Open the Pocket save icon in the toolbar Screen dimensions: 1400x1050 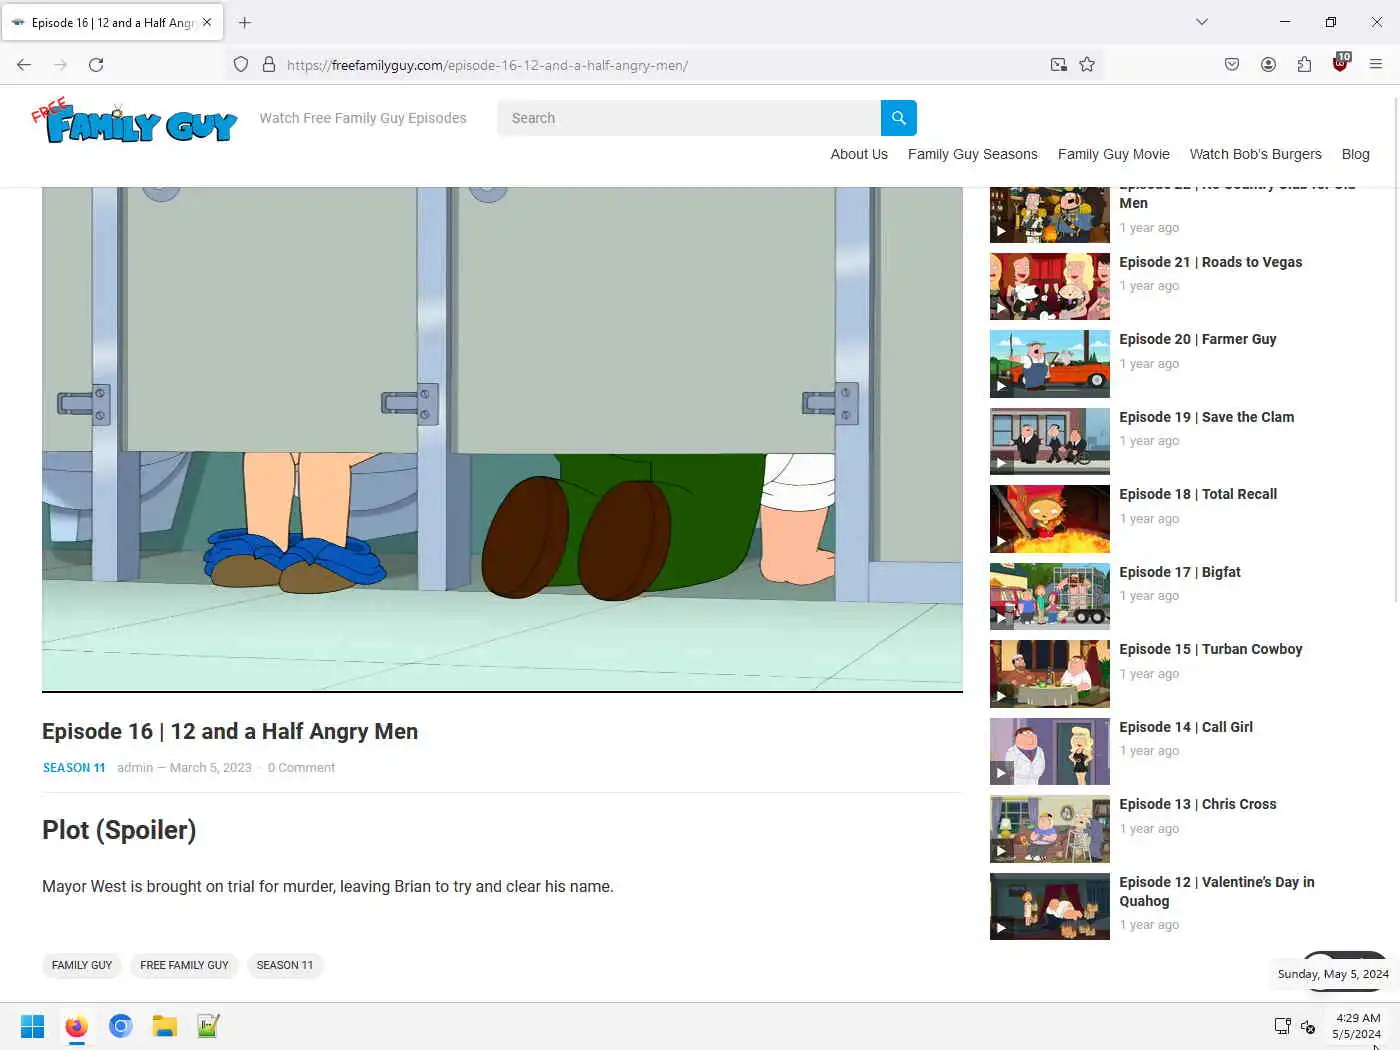click(1232, 65)
